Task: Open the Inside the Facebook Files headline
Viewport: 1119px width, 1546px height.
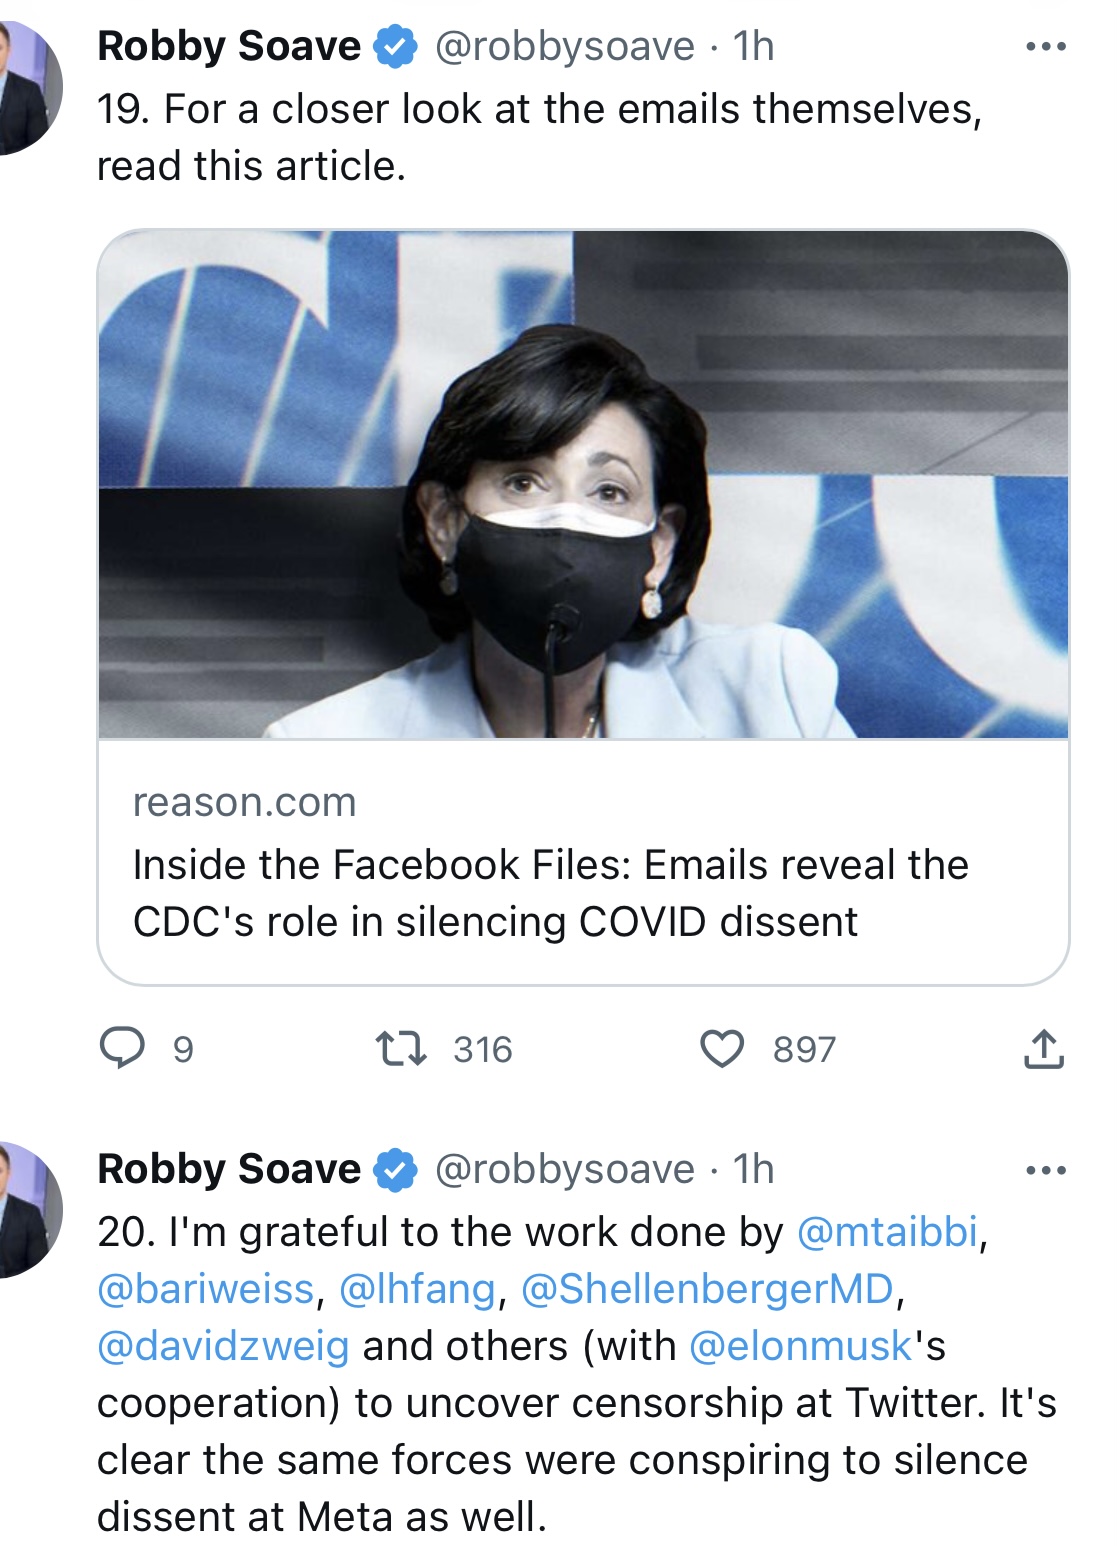Action: [550, 893]
